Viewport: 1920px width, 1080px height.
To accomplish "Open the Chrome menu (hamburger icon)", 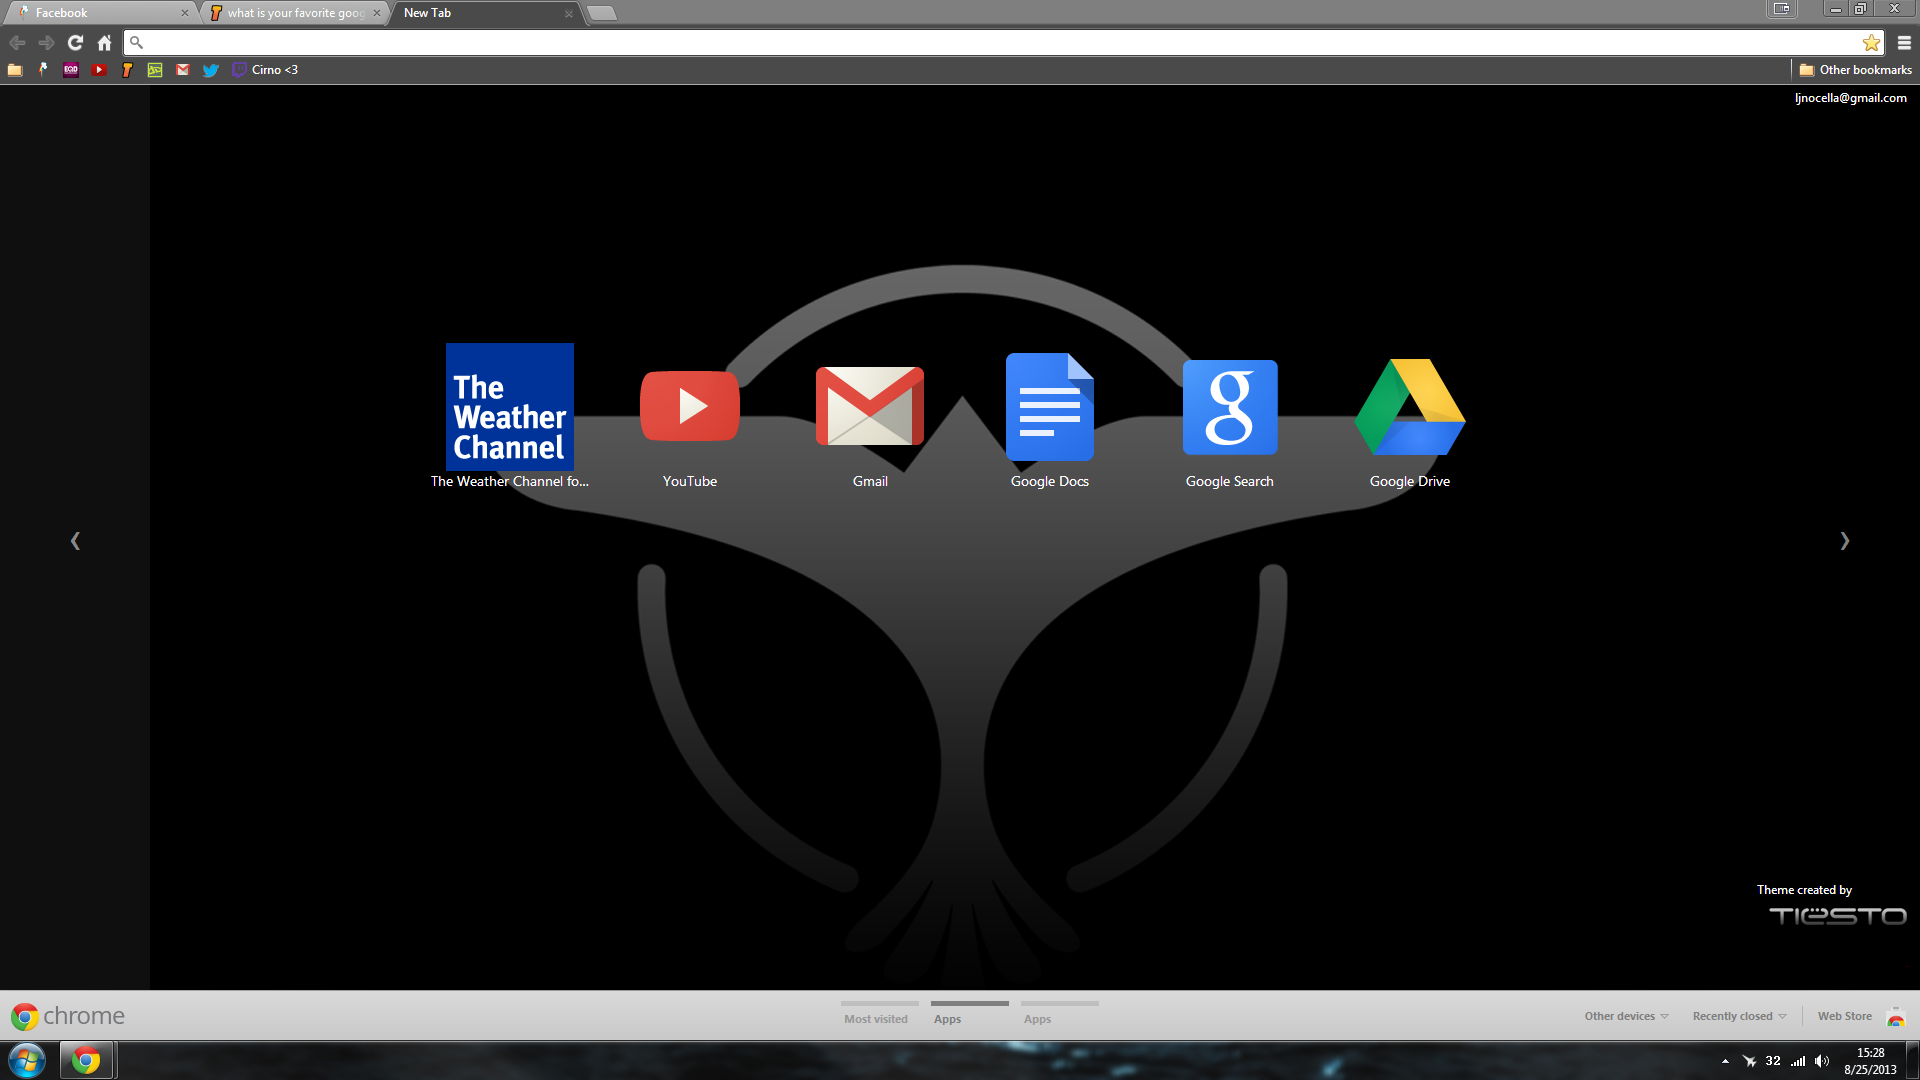I will 1904,43.
